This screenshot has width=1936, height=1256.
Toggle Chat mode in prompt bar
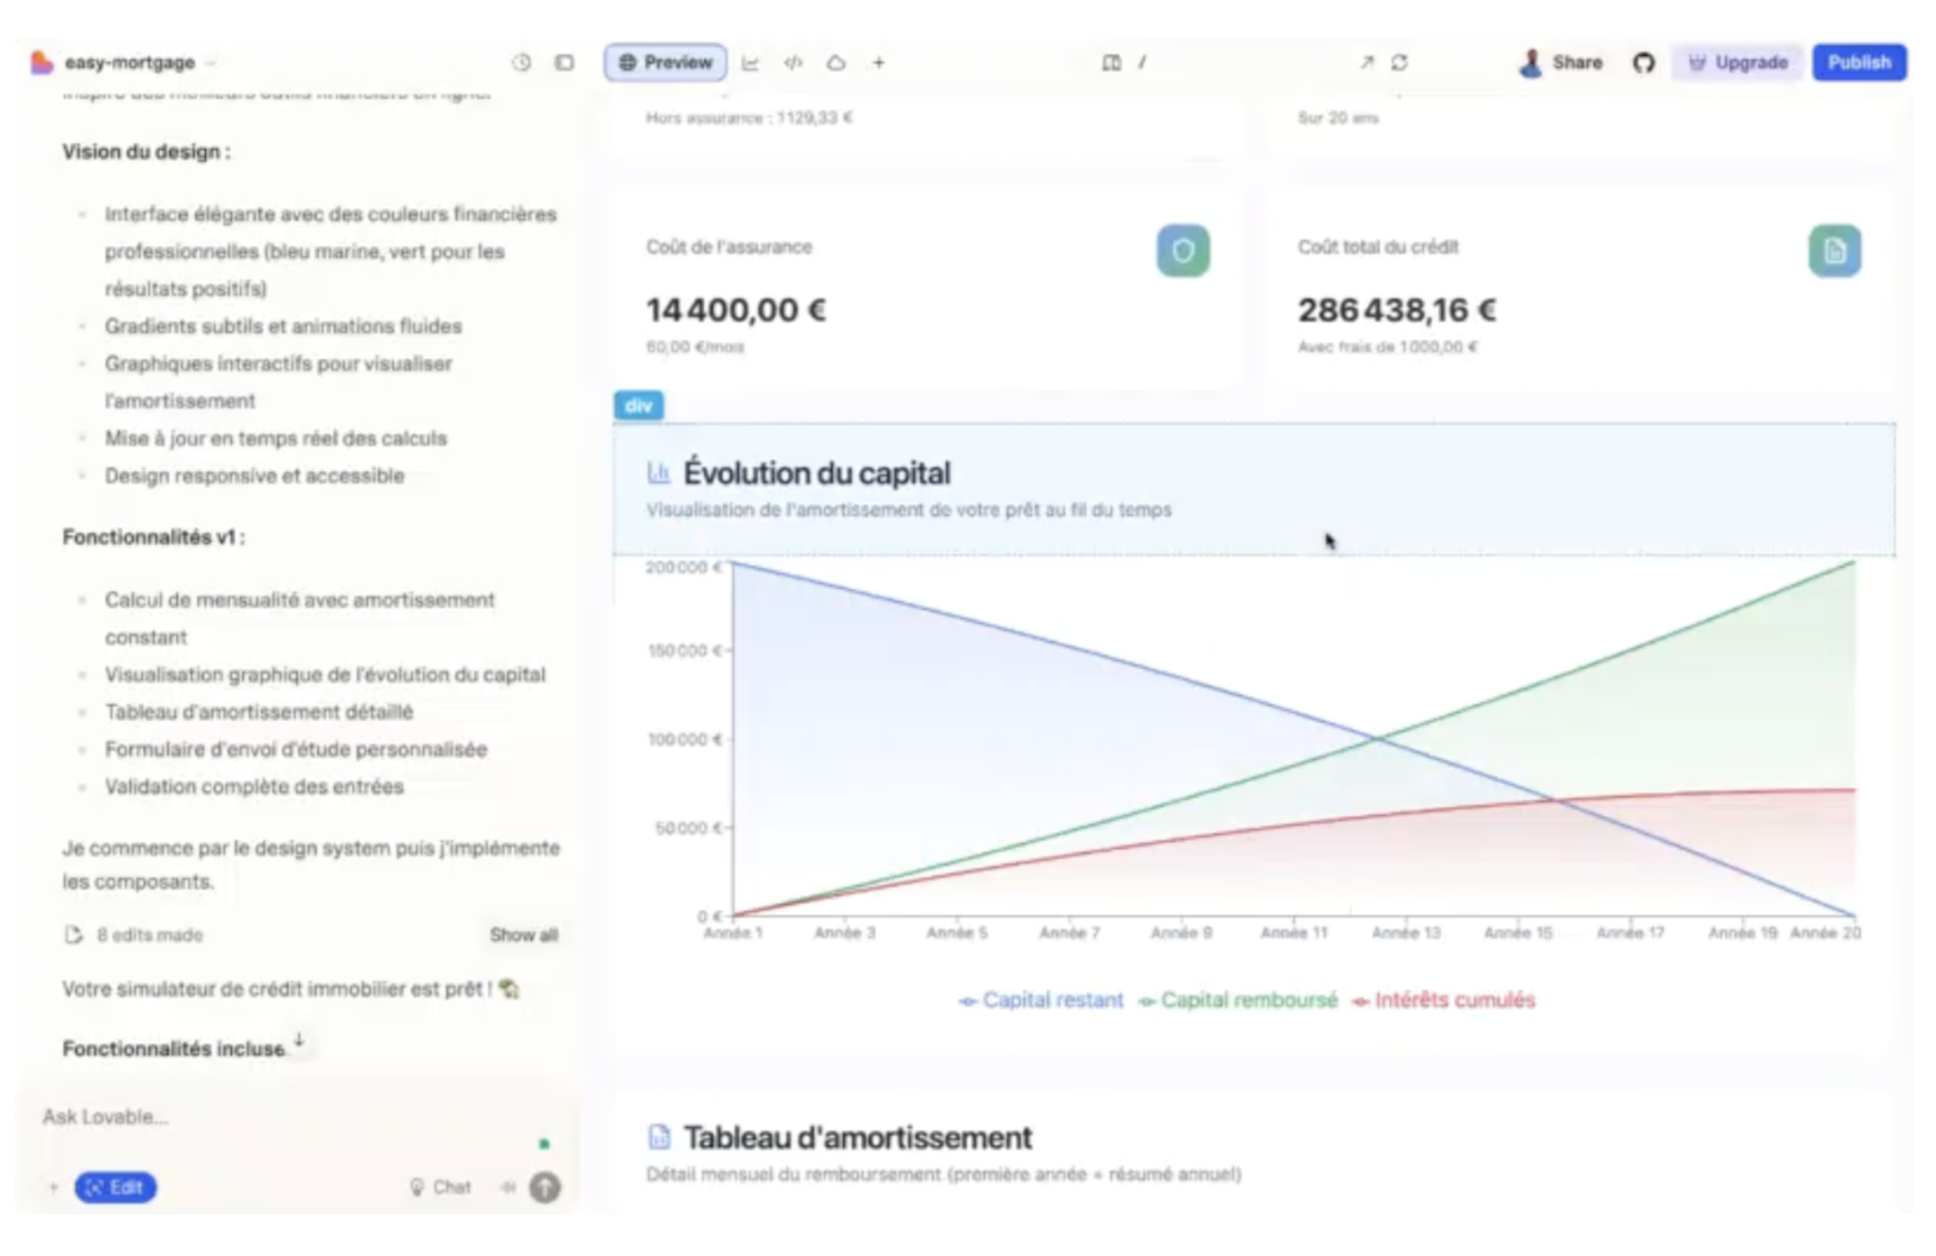440,1187
